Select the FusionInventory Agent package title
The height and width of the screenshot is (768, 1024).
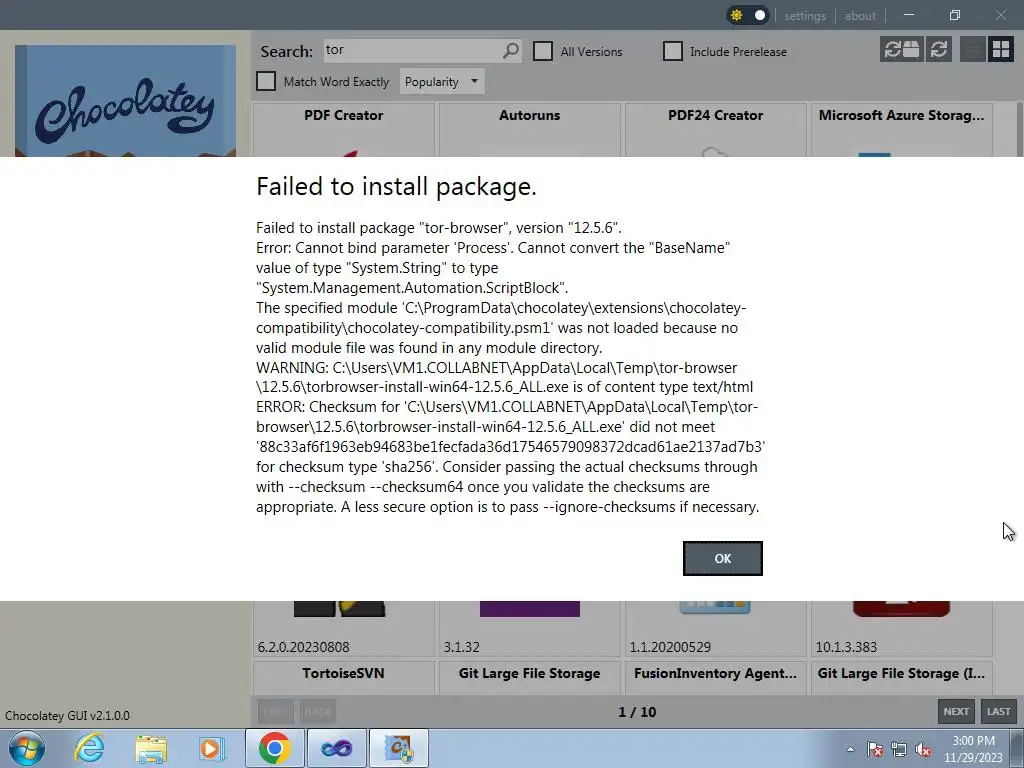(716, 673)
